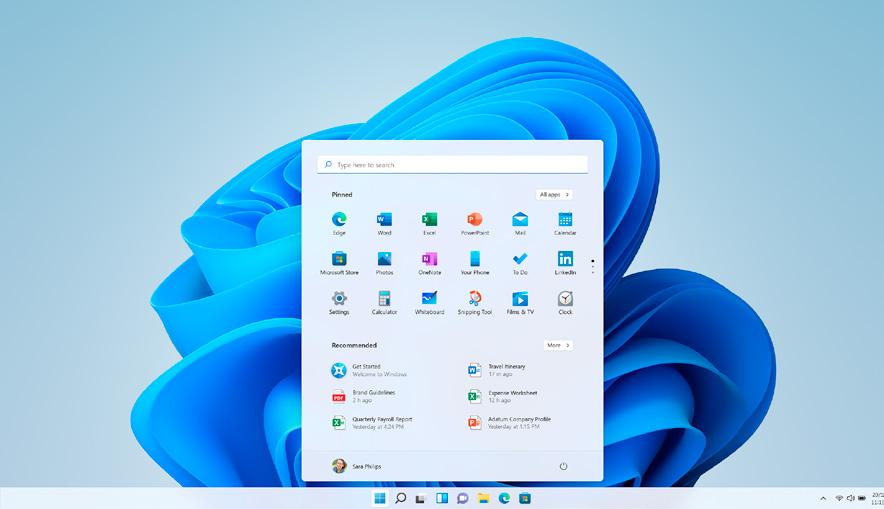
Task: Click the Wi-Fi network tray icon
Action: 839,498
